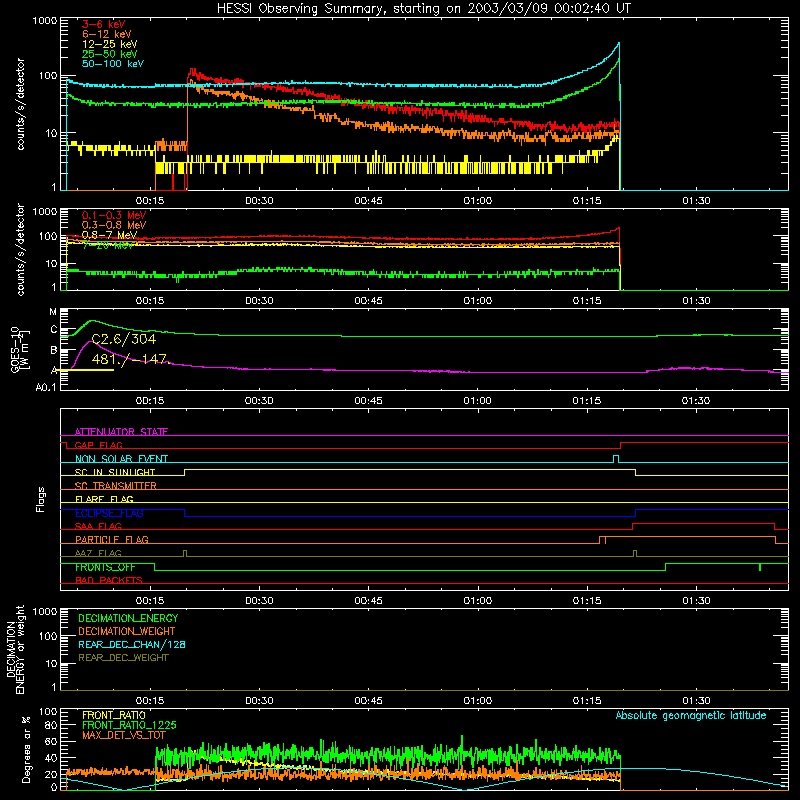This screenshot has height=800, width=800.
Task: Select the orange 6-12 keV legend label
Action: coord(107,34)
